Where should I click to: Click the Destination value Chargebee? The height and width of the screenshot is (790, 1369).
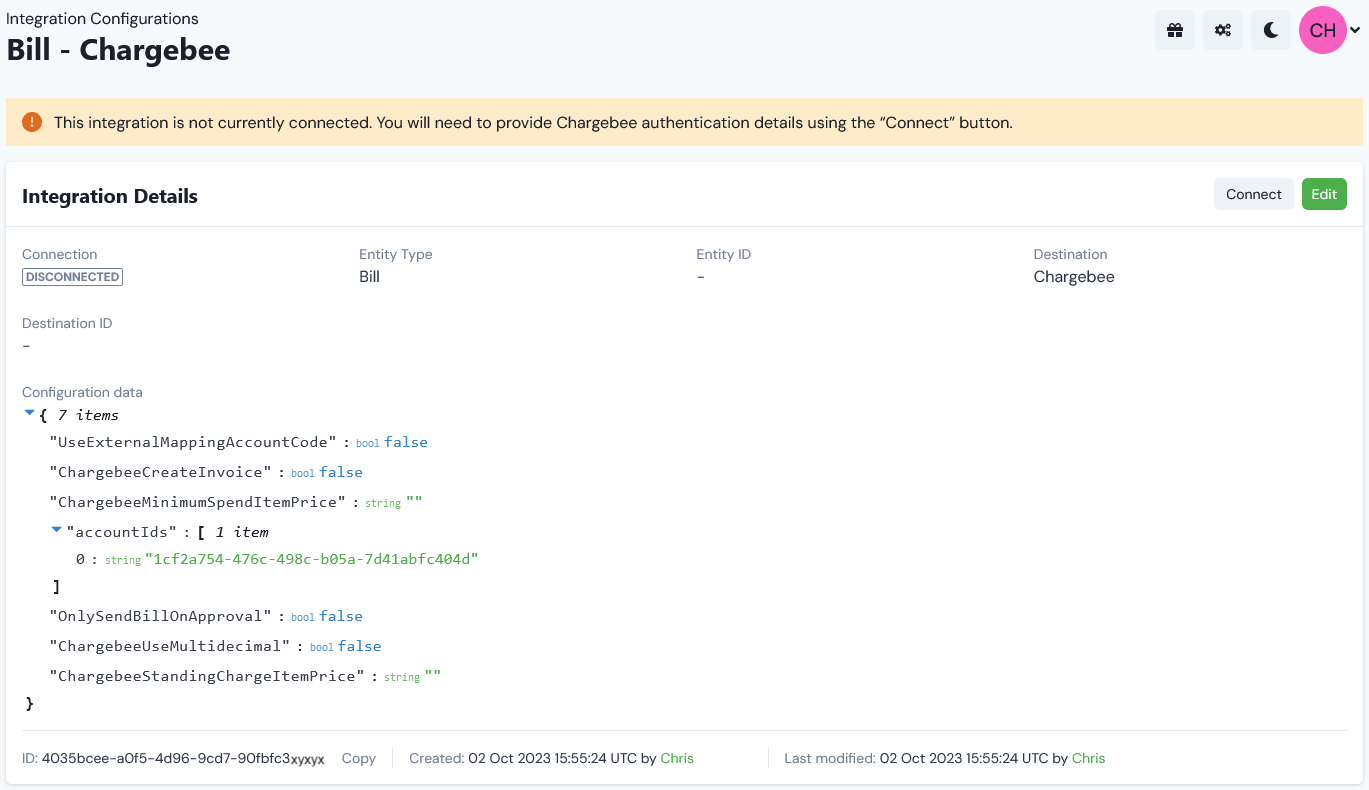coord(1074,277)
